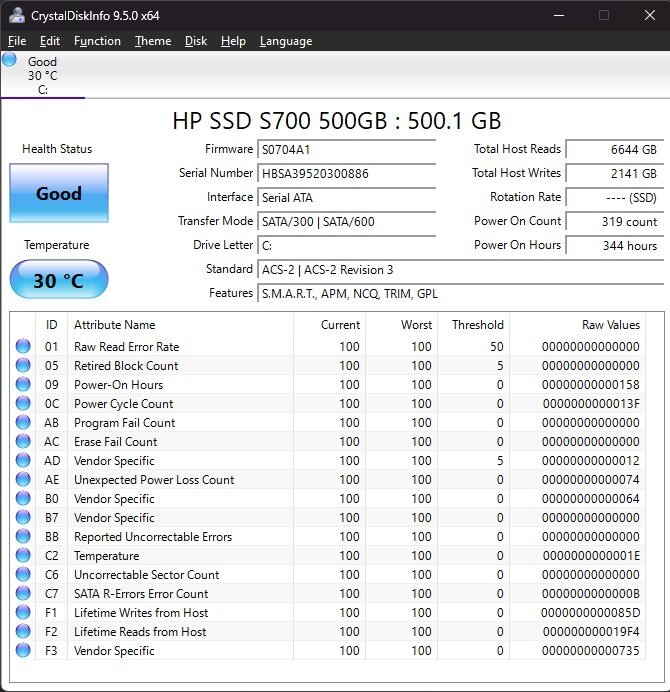Click the status orb for Reported Uncorrectable Errors

pos(23,536)
